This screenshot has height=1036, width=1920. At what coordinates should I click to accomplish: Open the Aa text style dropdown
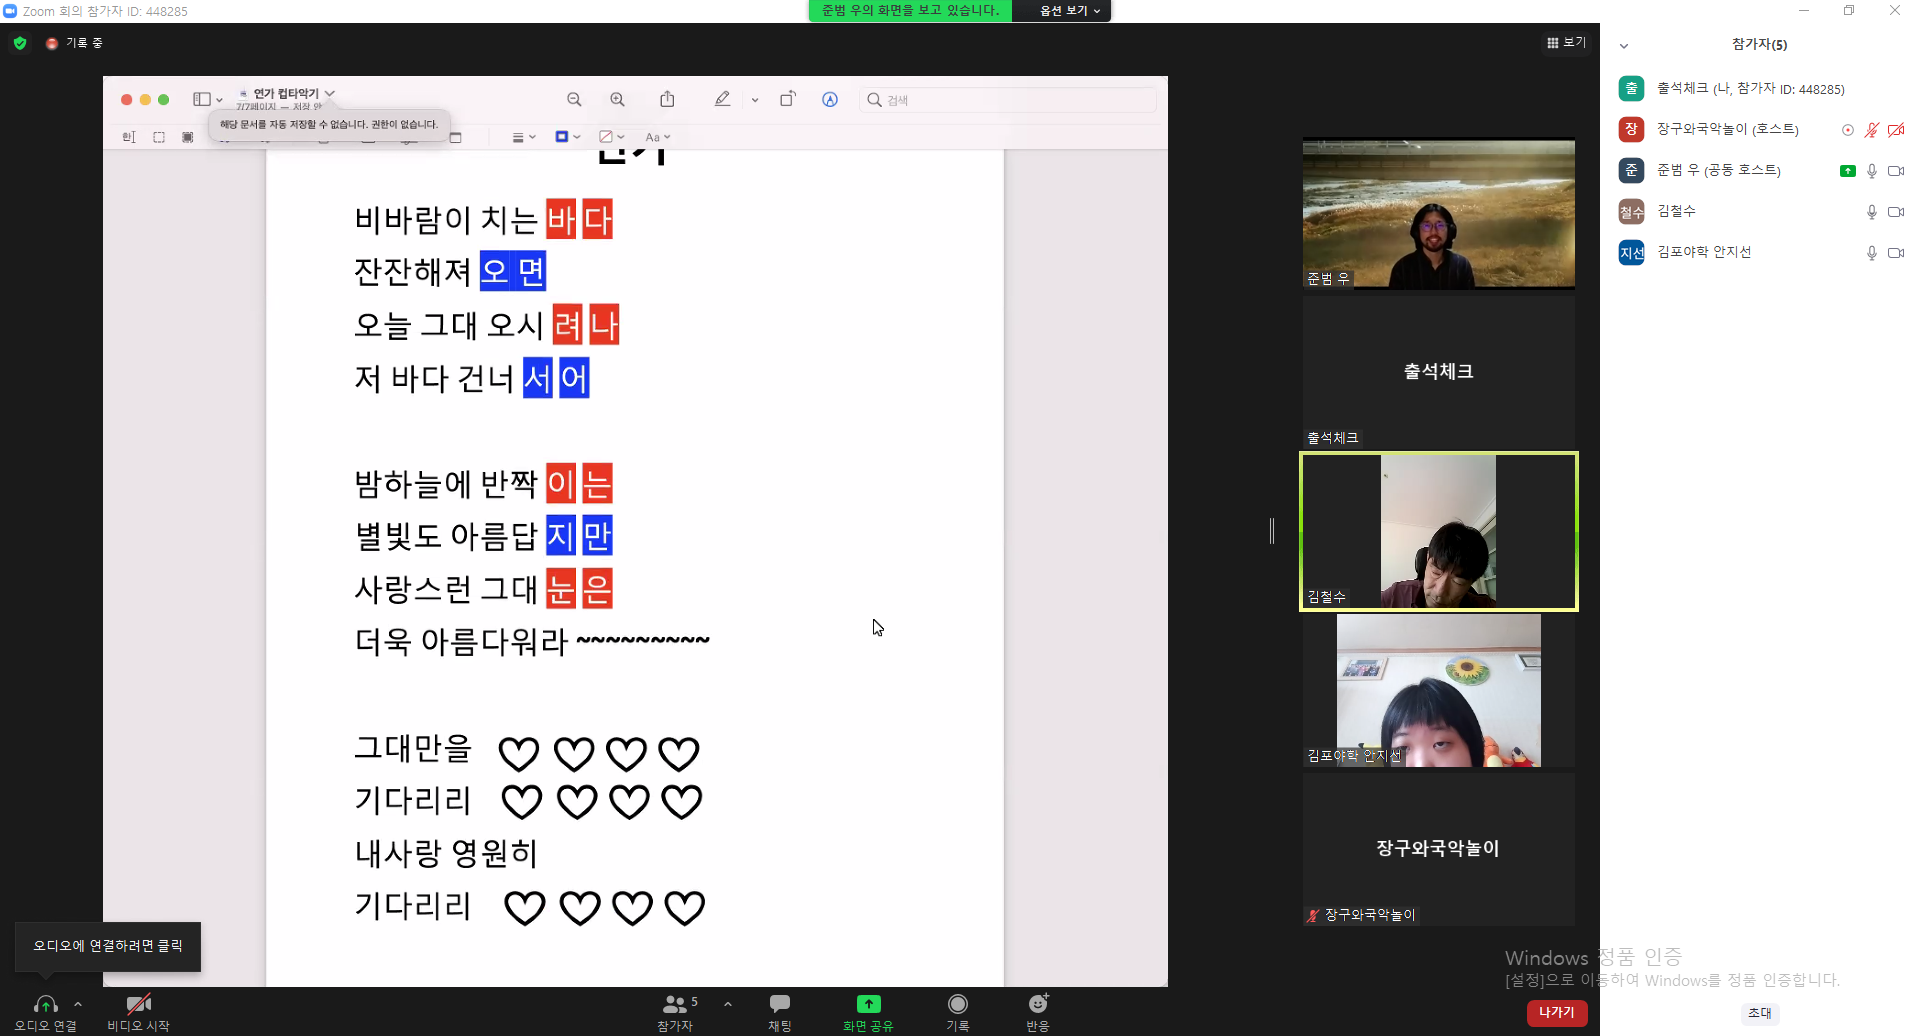pyautogui.click(x=657, y=137)
